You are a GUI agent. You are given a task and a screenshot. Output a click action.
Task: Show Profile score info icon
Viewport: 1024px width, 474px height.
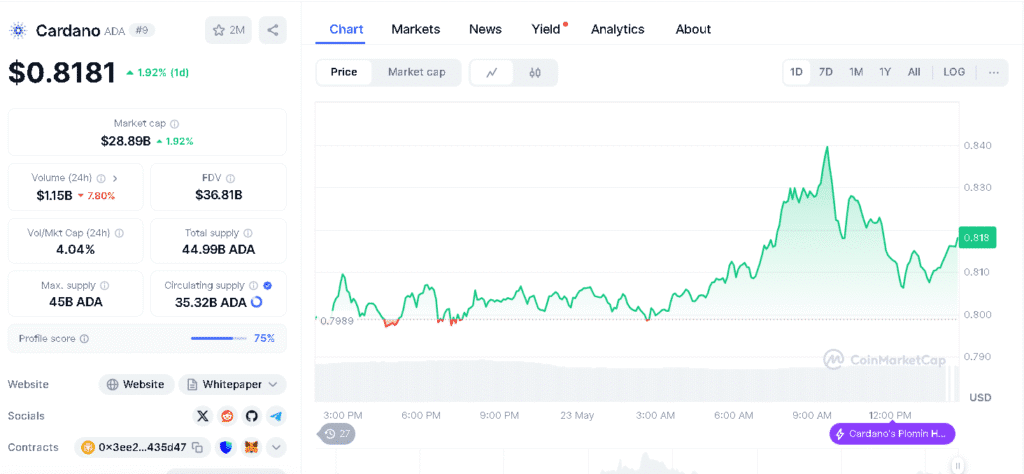point(85,339)
